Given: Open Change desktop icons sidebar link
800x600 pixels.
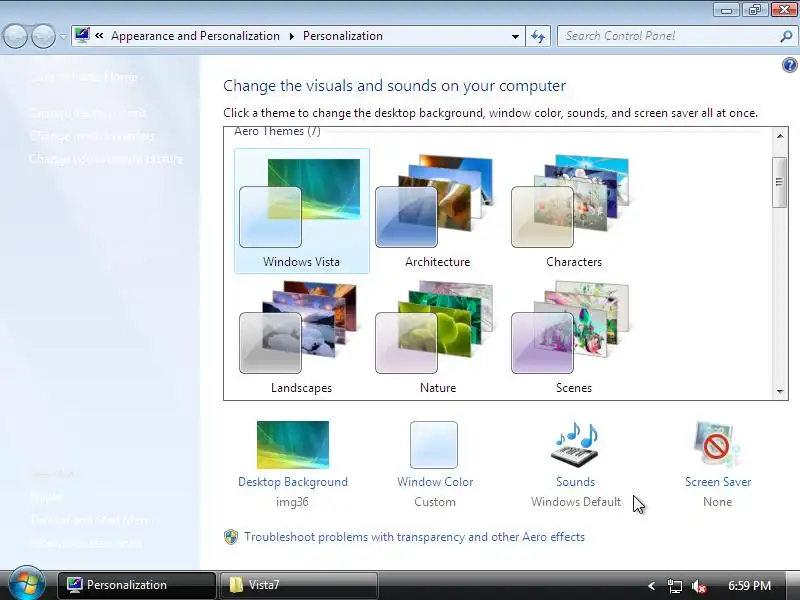Looking at the screenshot, I should [88, 113].
